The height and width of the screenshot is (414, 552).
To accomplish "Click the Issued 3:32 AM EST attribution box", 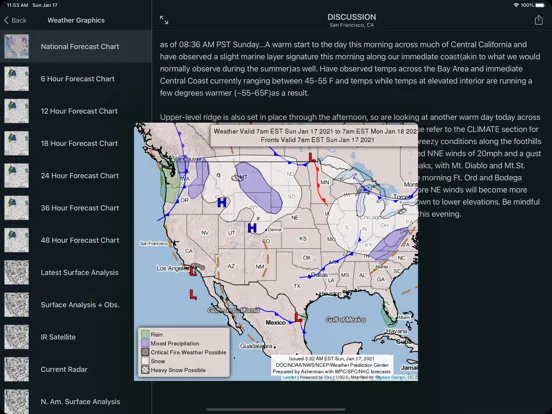I will pos(332,365).
